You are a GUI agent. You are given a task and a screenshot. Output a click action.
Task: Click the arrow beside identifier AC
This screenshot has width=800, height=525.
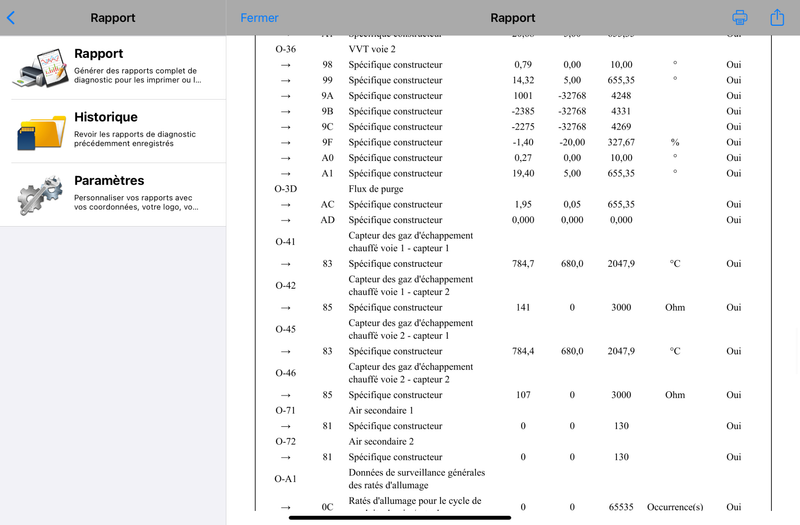click(286, 205)
